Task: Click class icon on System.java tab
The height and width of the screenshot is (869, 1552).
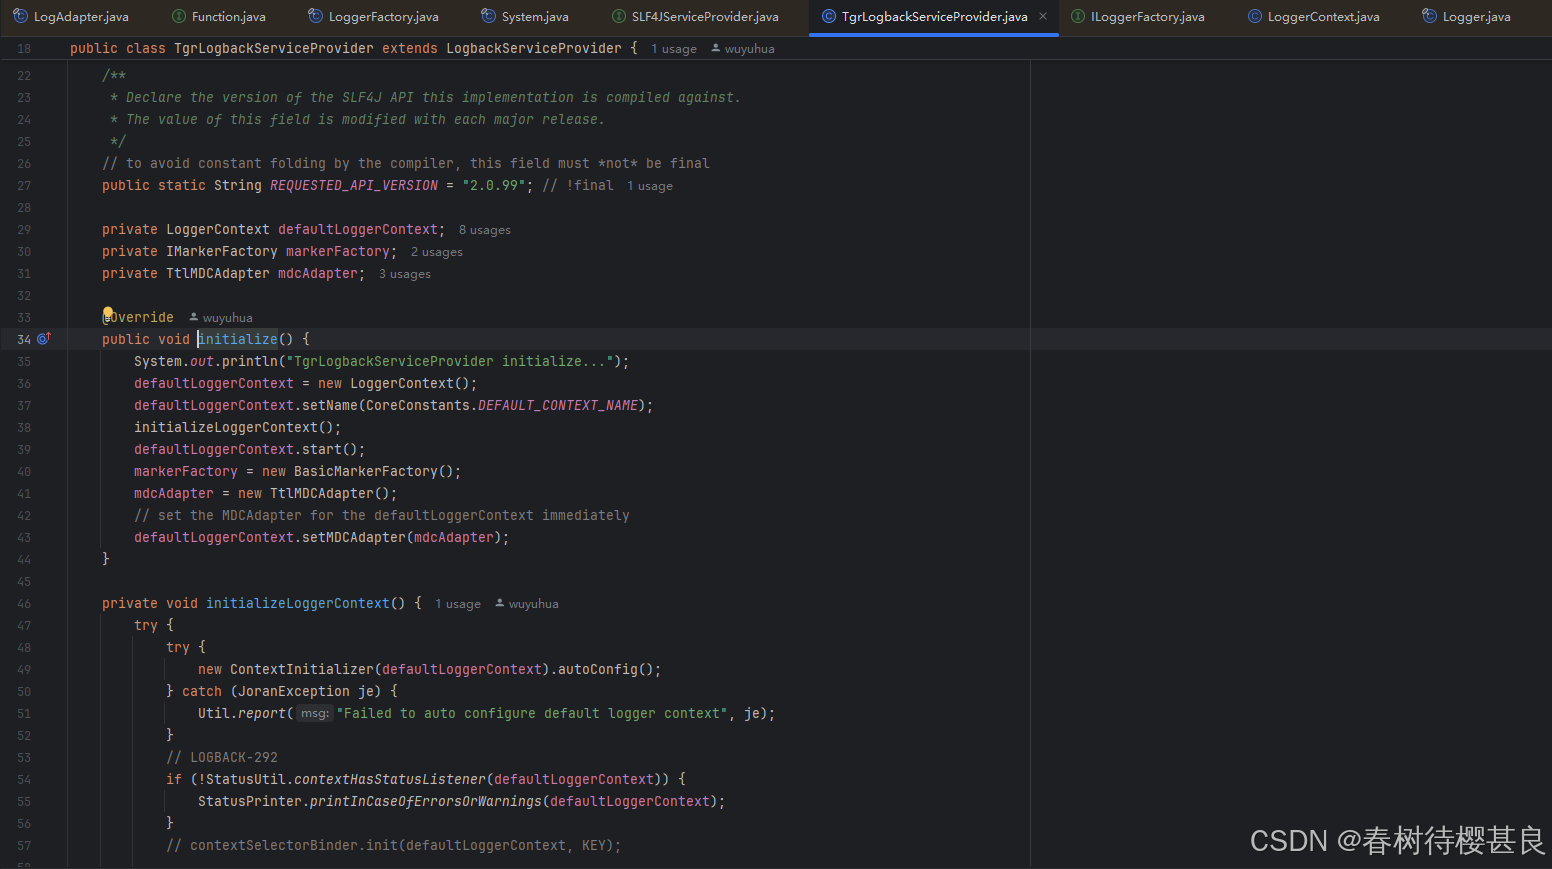Action: point(489,16)
